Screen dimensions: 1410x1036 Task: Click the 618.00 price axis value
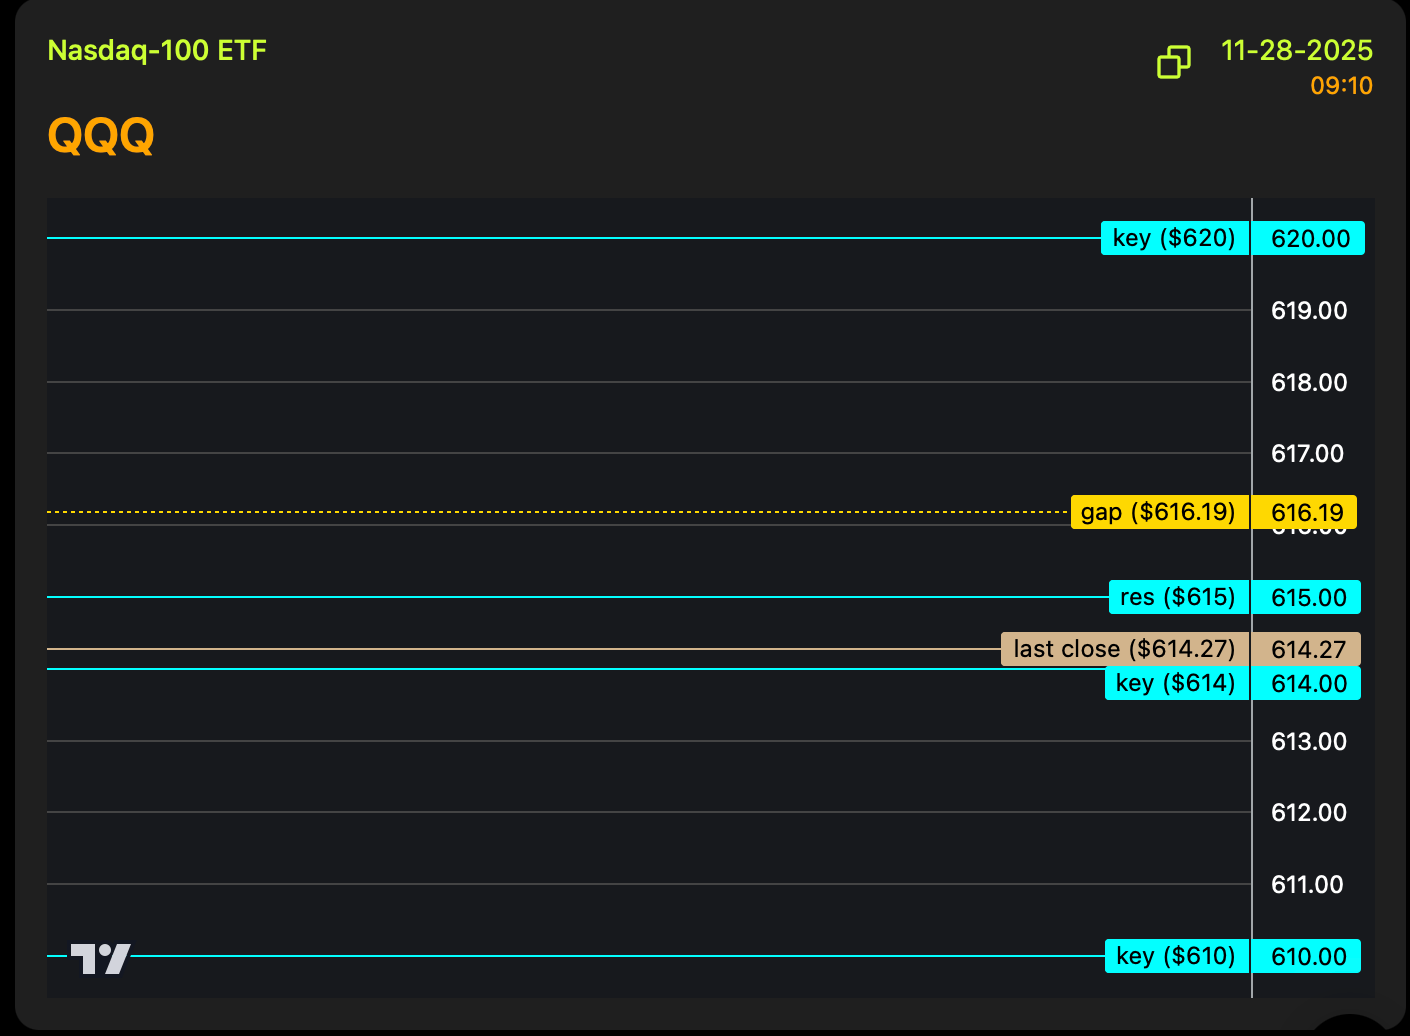coord(1308,382)
